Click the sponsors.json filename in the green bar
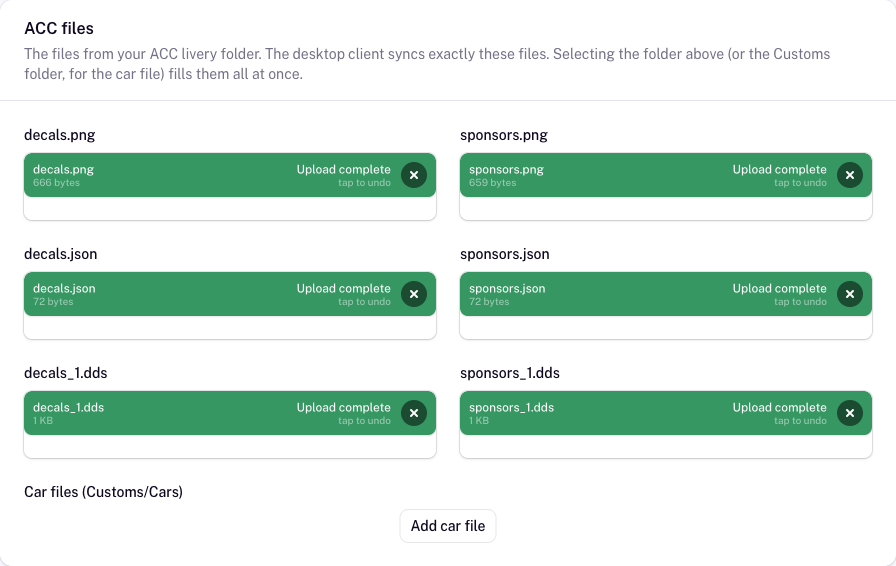This screenshot has width=896, height=566. click(507, 288)
